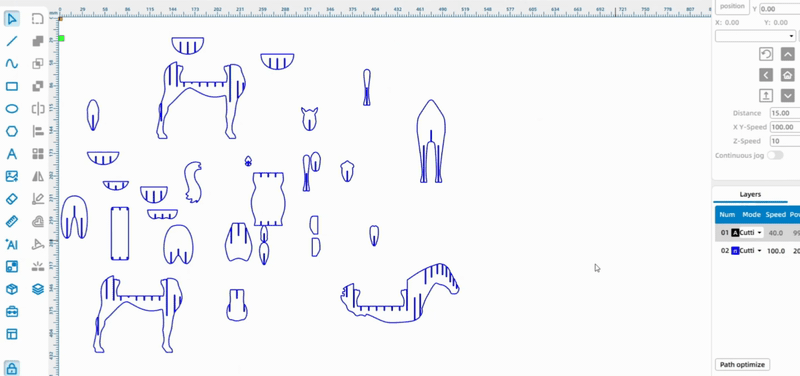This screenshot has height=376, width=800.
Task: Click the four-squares array icon
Action: (x=38, y=154)
